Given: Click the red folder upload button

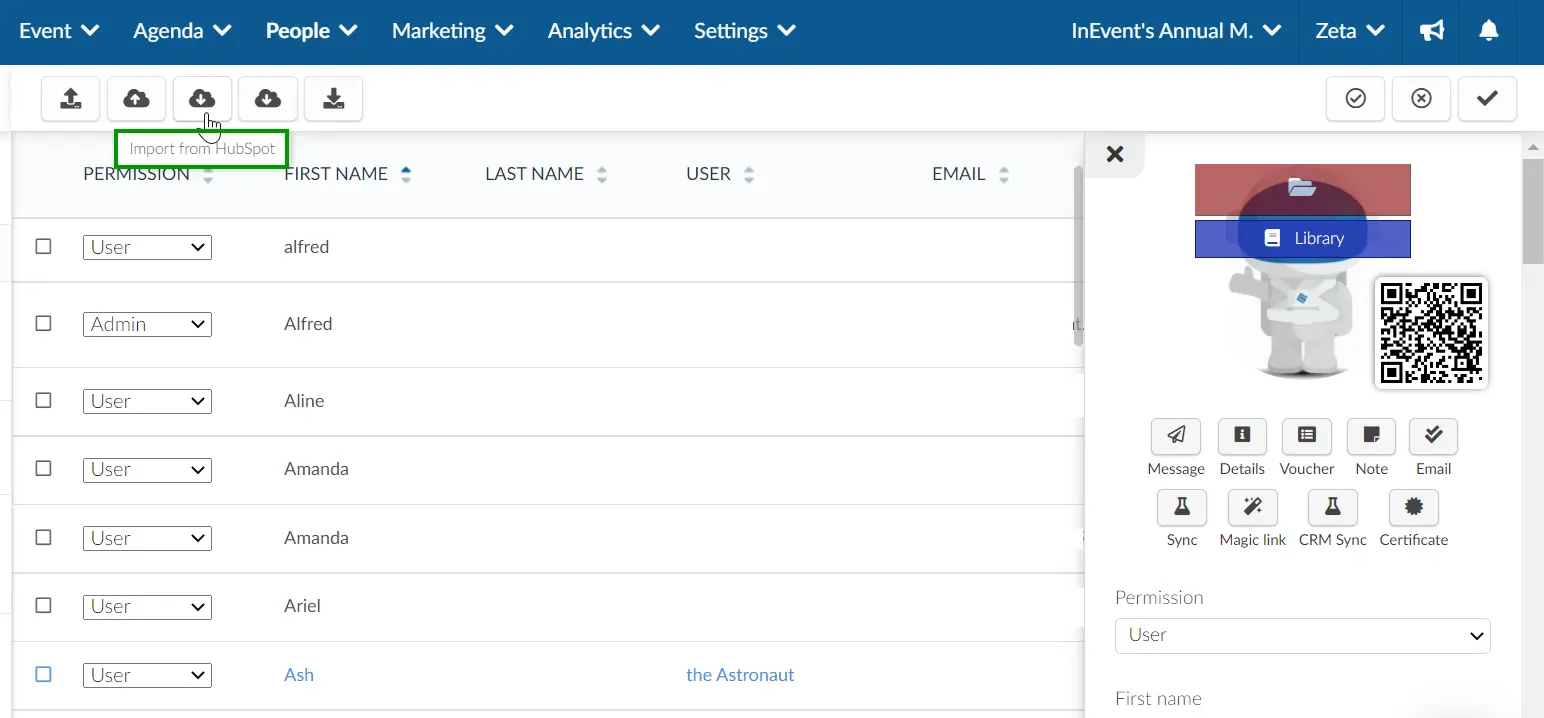Looking at the screenshot, I should [x=1302, y=189].
